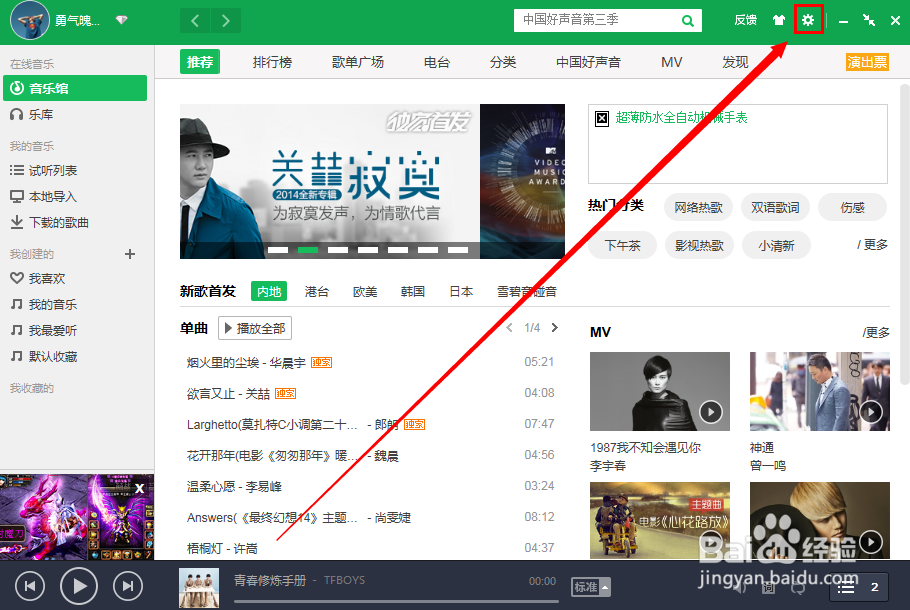Switch to mini mode icon
This screenshot has width=910, height=610.
pos(869,20)
